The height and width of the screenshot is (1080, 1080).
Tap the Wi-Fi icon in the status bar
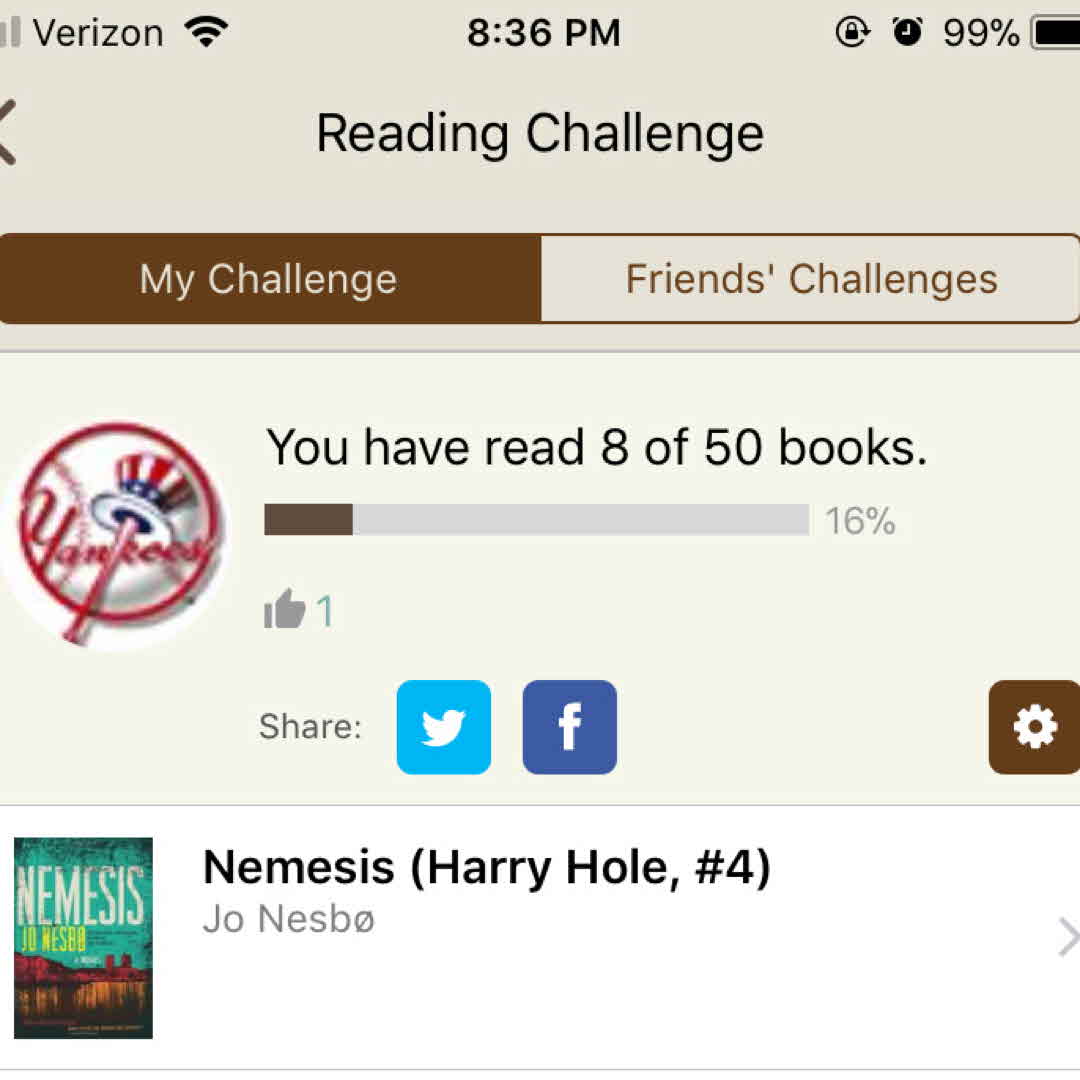(x=206, y=33)
